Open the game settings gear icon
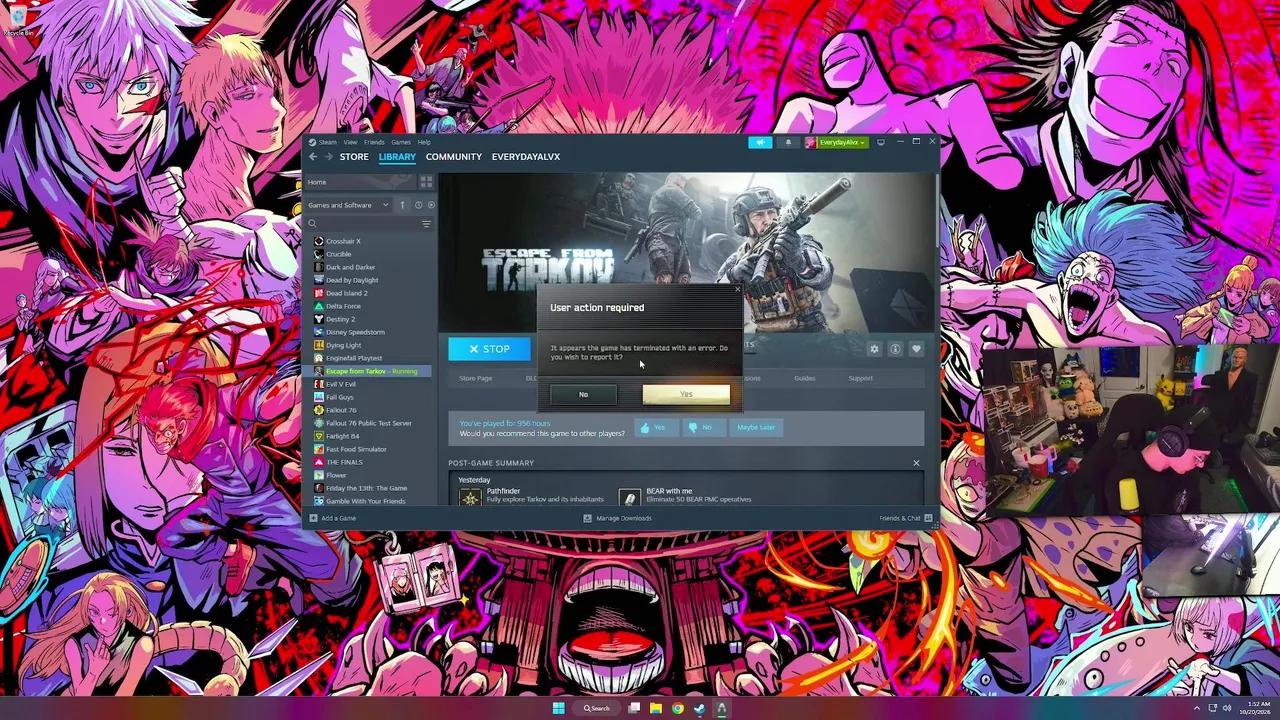Viewport: 1280px width, 720px height. (874, 349)
